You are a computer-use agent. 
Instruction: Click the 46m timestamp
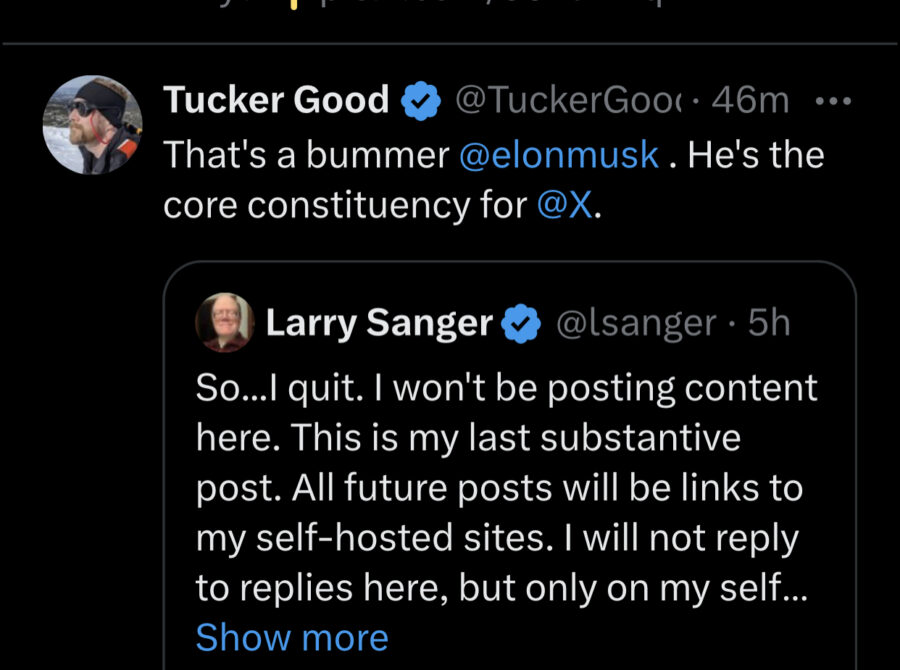pos(754,101)
